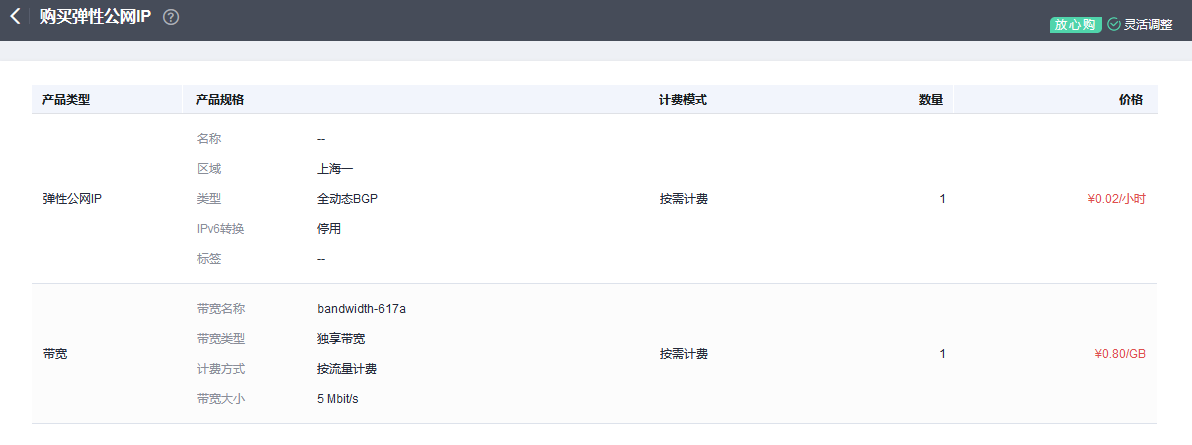Viewport: 1192px width, 445px height.
Task: Click the check-circle icon beside 灵活调整
Action: coord(1114,24)
